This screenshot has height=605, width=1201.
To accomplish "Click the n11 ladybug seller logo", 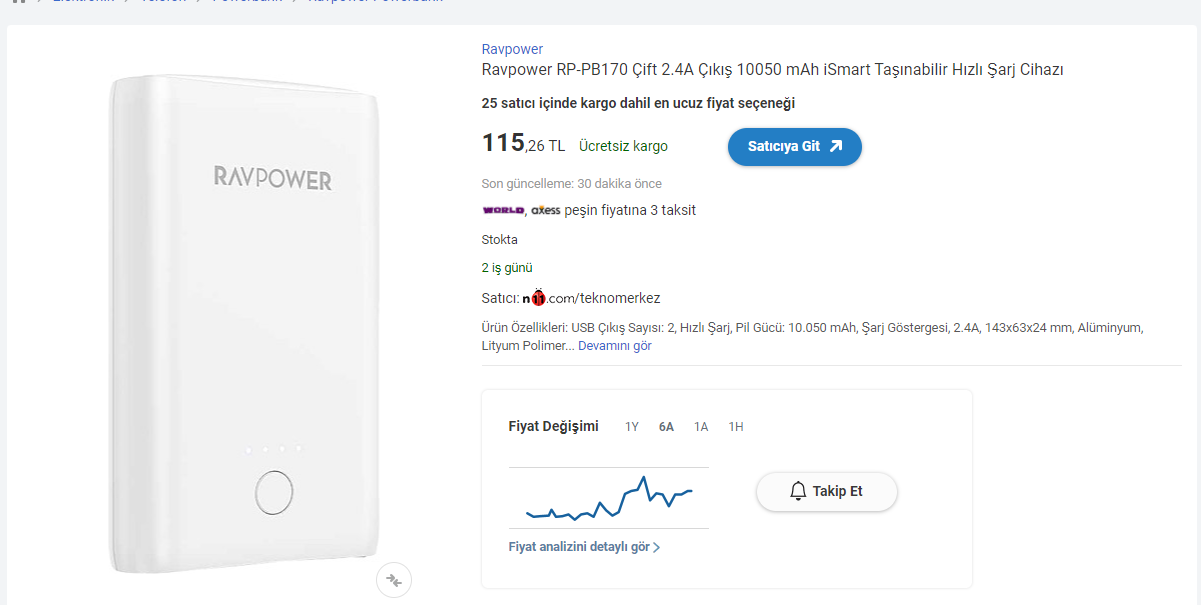I will click(536, 298).
